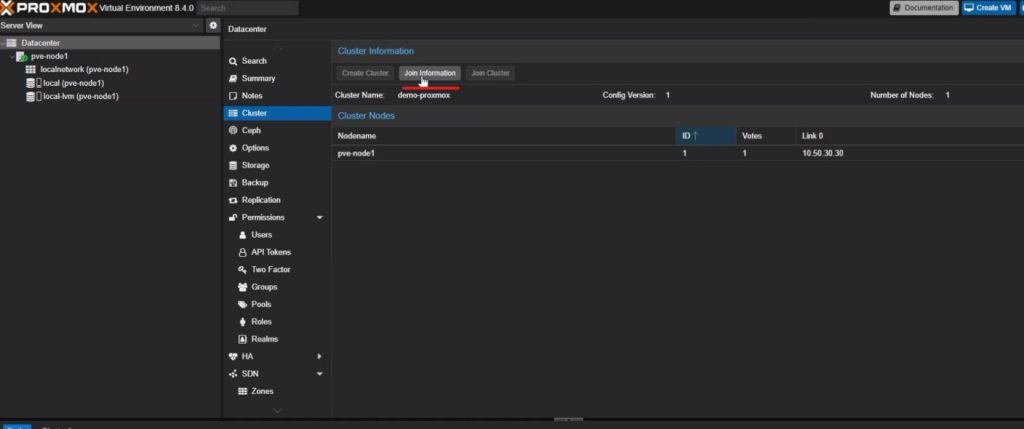The height and width of the screenshot is (429, 1024).
Task: Click the demo-proxmox cluster name value
Action: pos(424,95)
